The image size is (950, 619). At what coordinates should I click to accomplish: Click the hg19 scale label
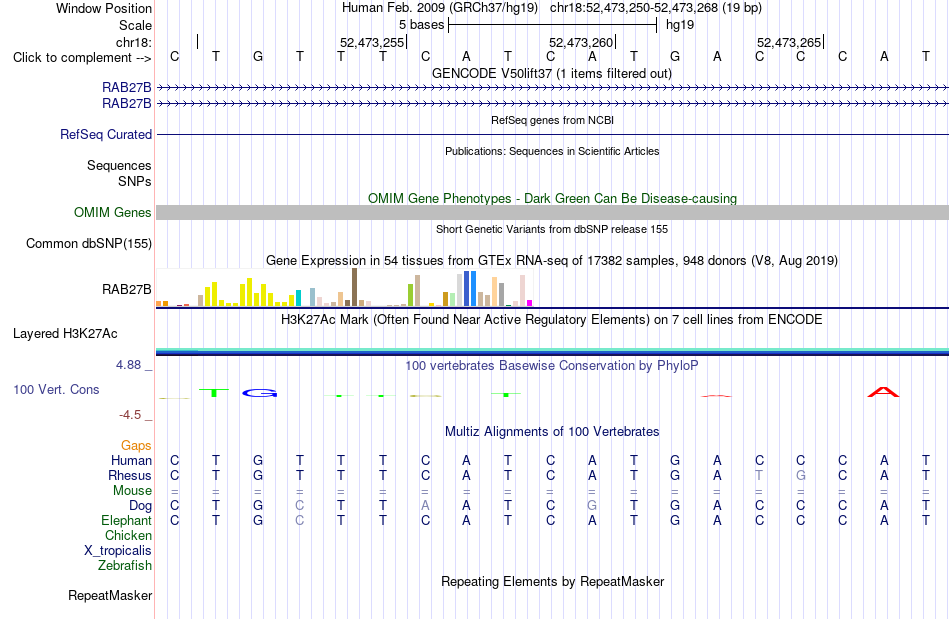680,25
